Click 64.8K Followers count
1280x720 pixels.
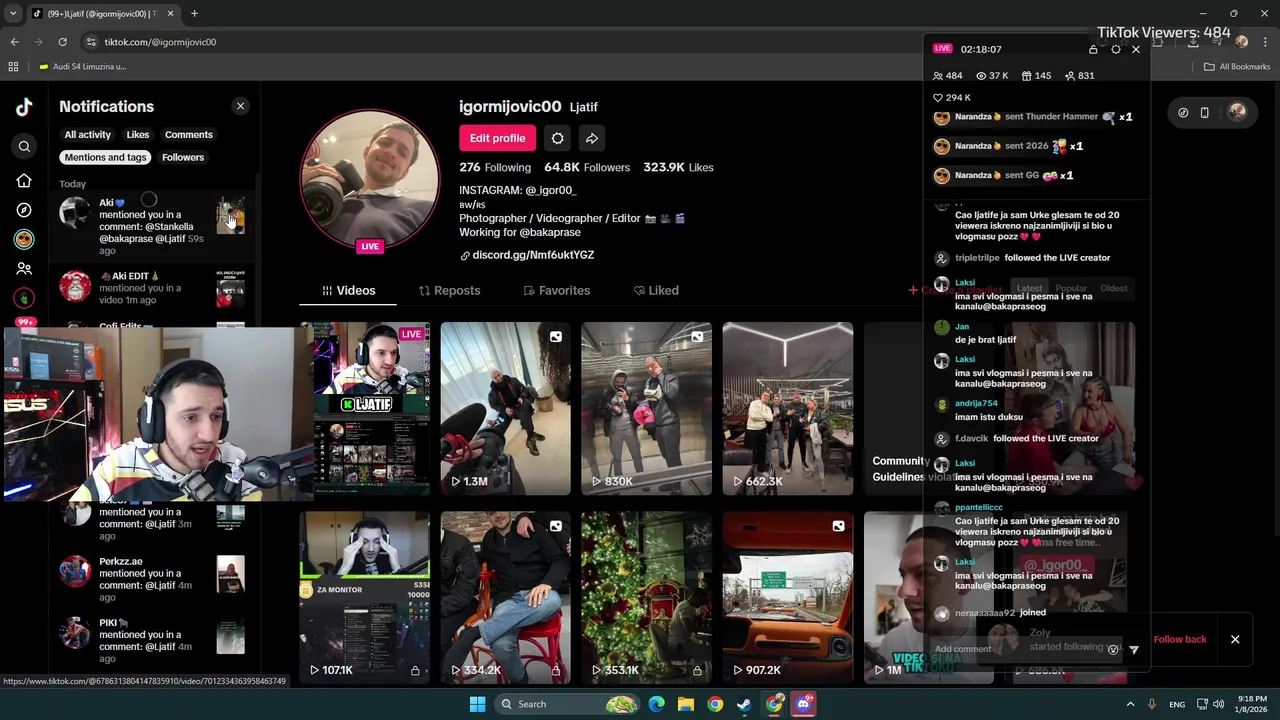(x=587, y=167)
